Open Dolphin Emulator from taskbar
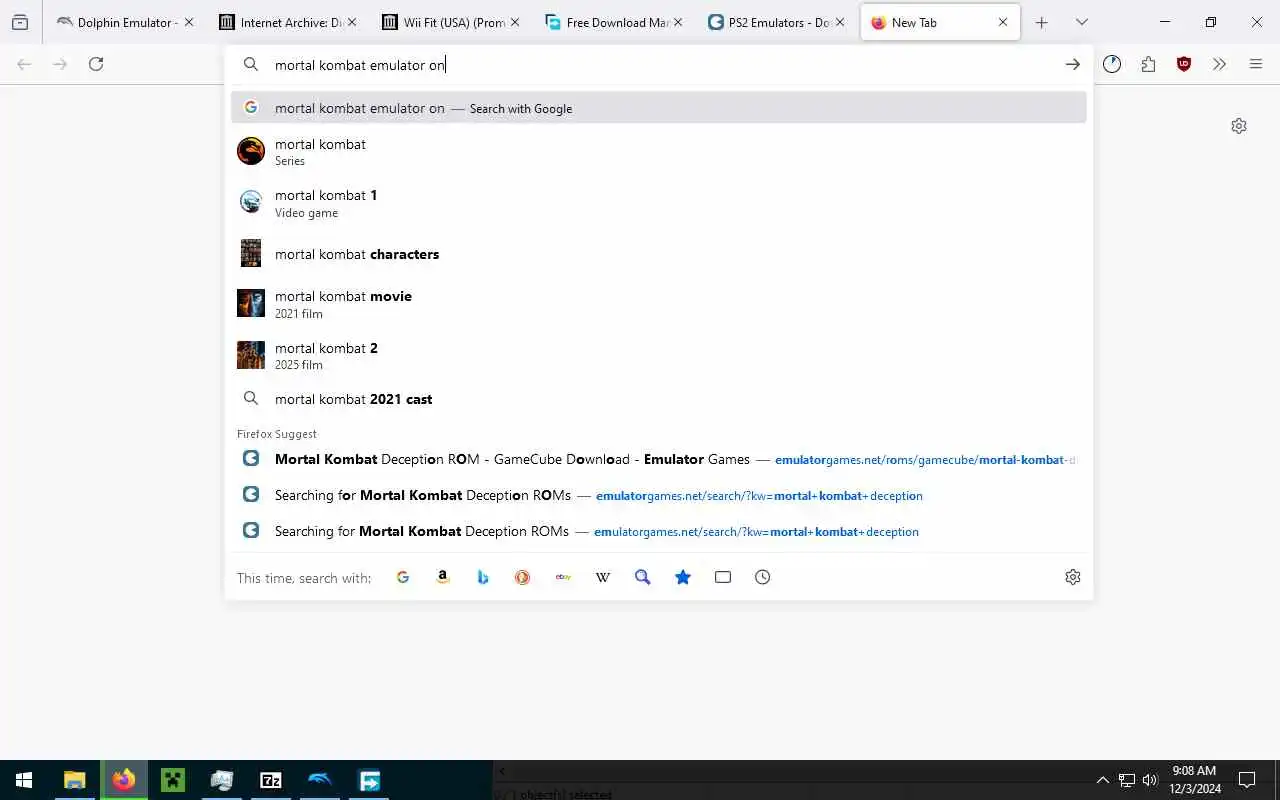 coord(320,780)
